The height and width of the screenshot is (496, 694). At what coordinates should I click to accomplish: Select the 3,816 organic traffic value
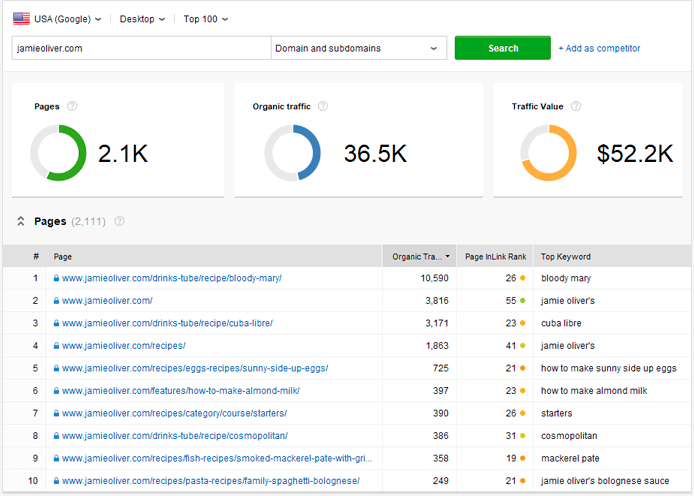tap(437, 300)
